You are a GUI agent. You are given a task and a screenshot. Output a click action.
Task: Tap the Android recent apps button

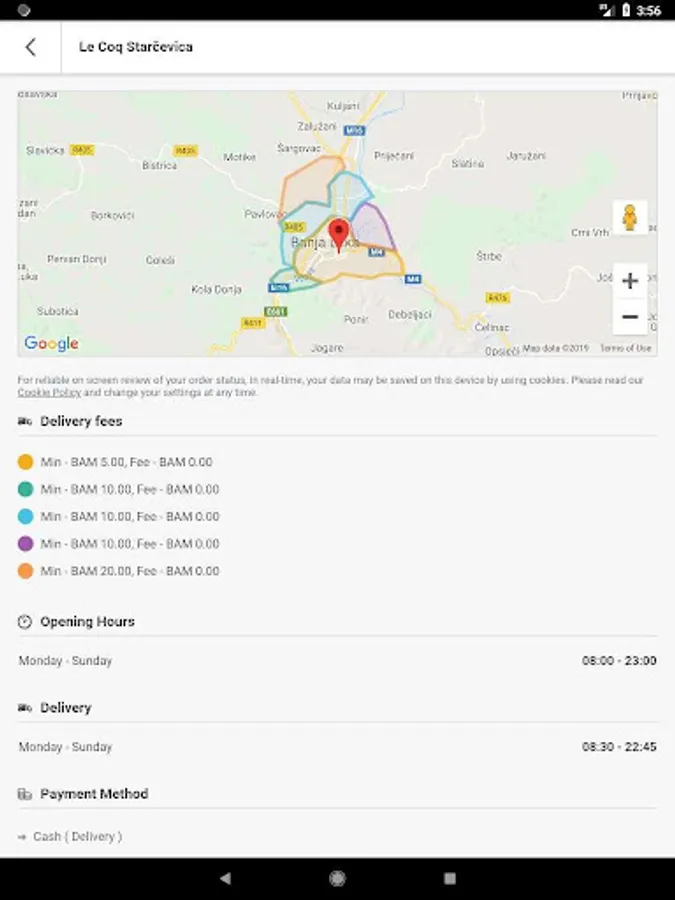449,878
